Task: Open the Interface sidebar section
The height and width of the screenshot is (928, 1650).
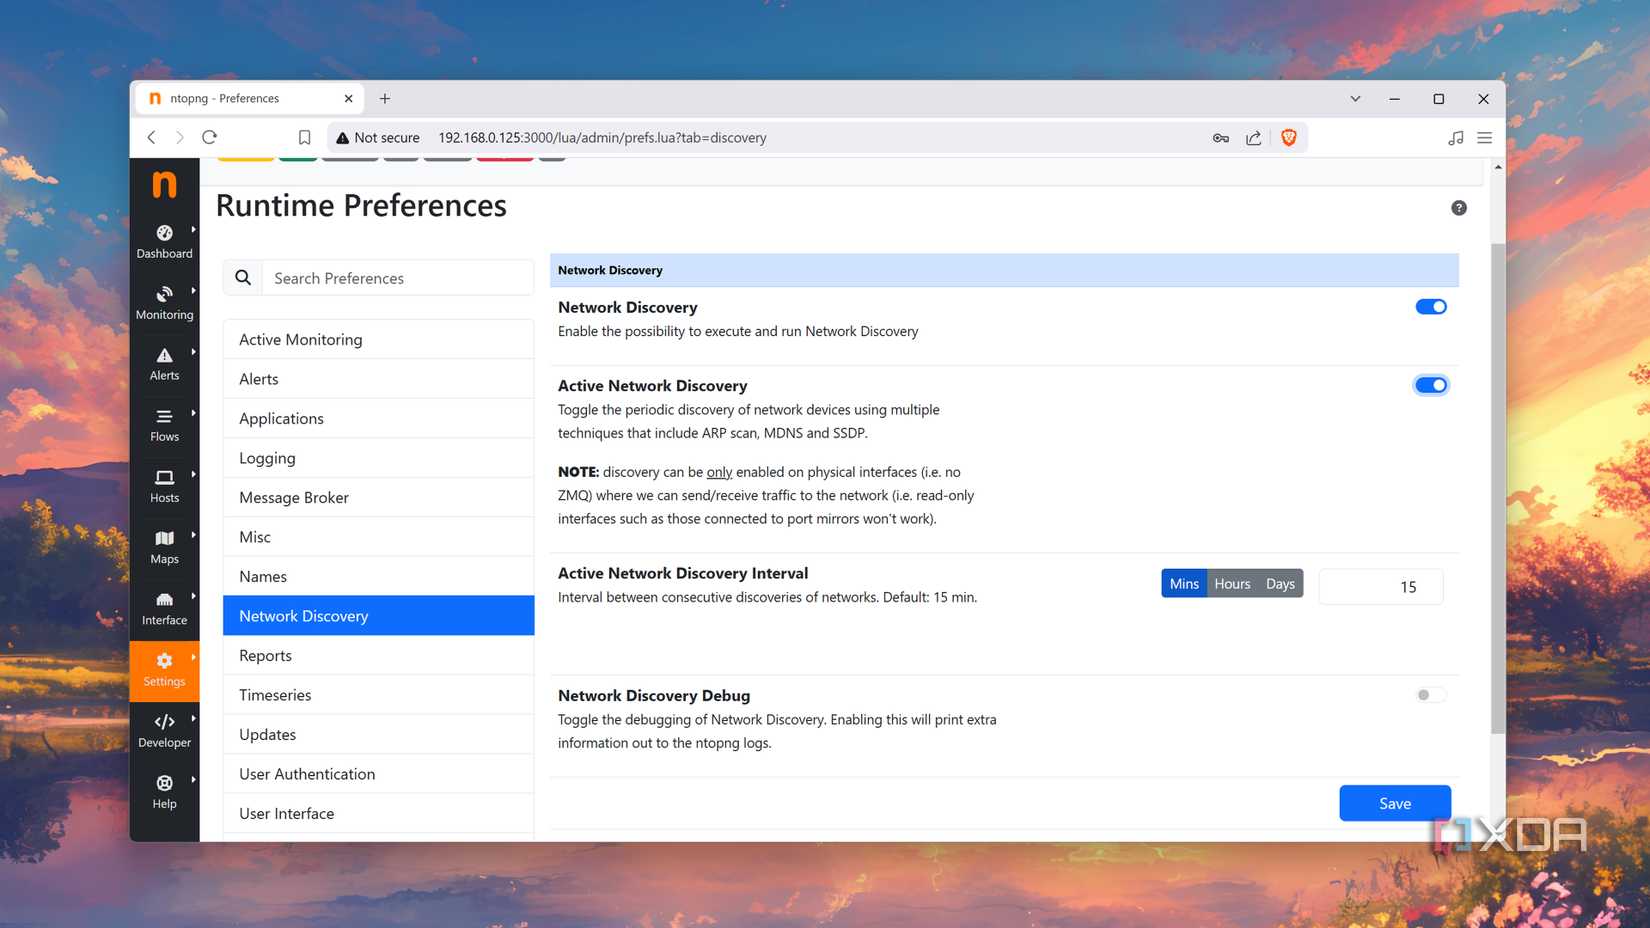Action: (164, 607)
